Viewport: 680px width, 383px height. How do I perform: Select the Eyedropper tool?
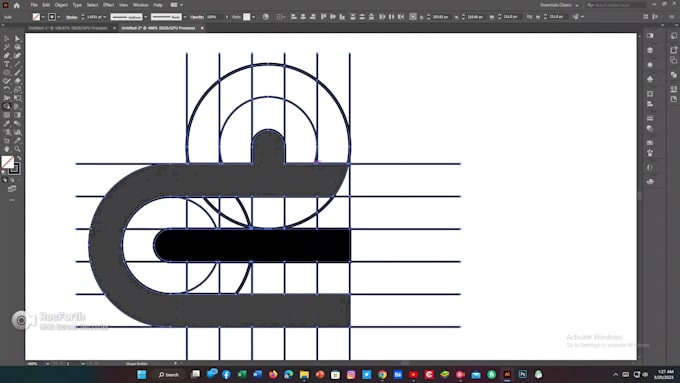click(7, 124)
